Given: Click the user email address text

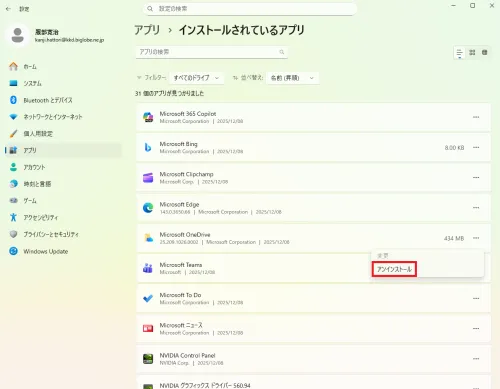Looking at the screenshot, I should point(69,40).
